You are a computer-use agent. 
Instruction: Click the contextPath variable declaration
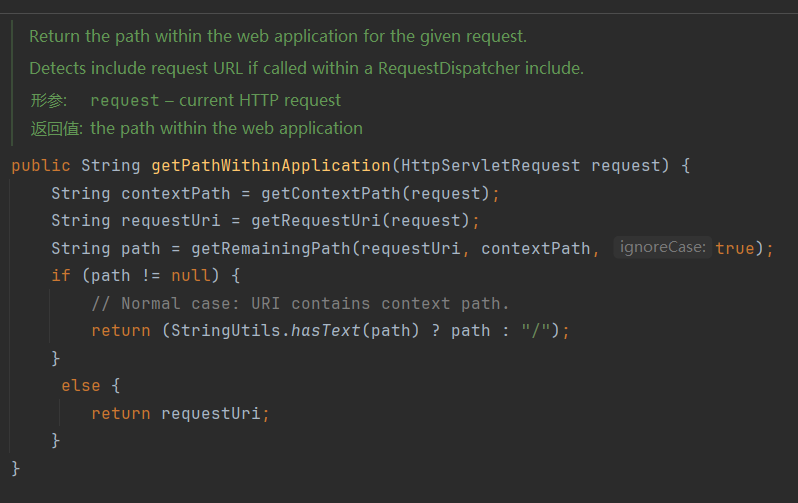click(x=176, y=193)
